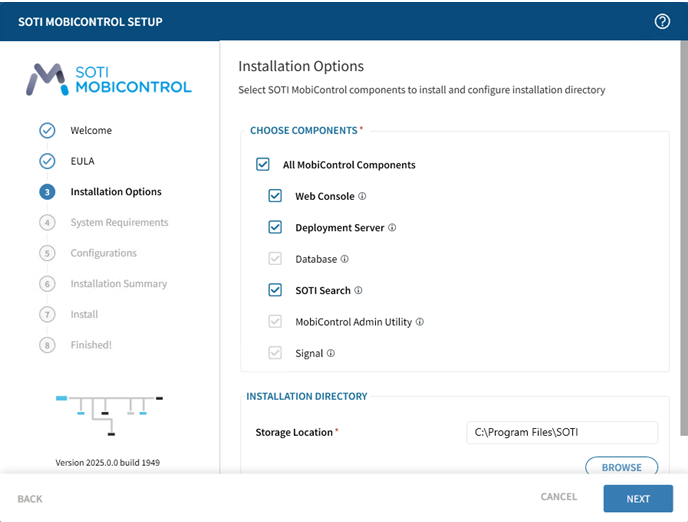Click the Deployment Server info icon
Screen dimensions: 688x522
(x=392, y=228)
